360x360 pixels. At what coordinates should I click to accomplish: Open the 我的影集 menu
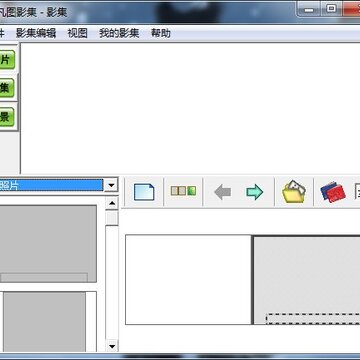click(x=119, y=33)
